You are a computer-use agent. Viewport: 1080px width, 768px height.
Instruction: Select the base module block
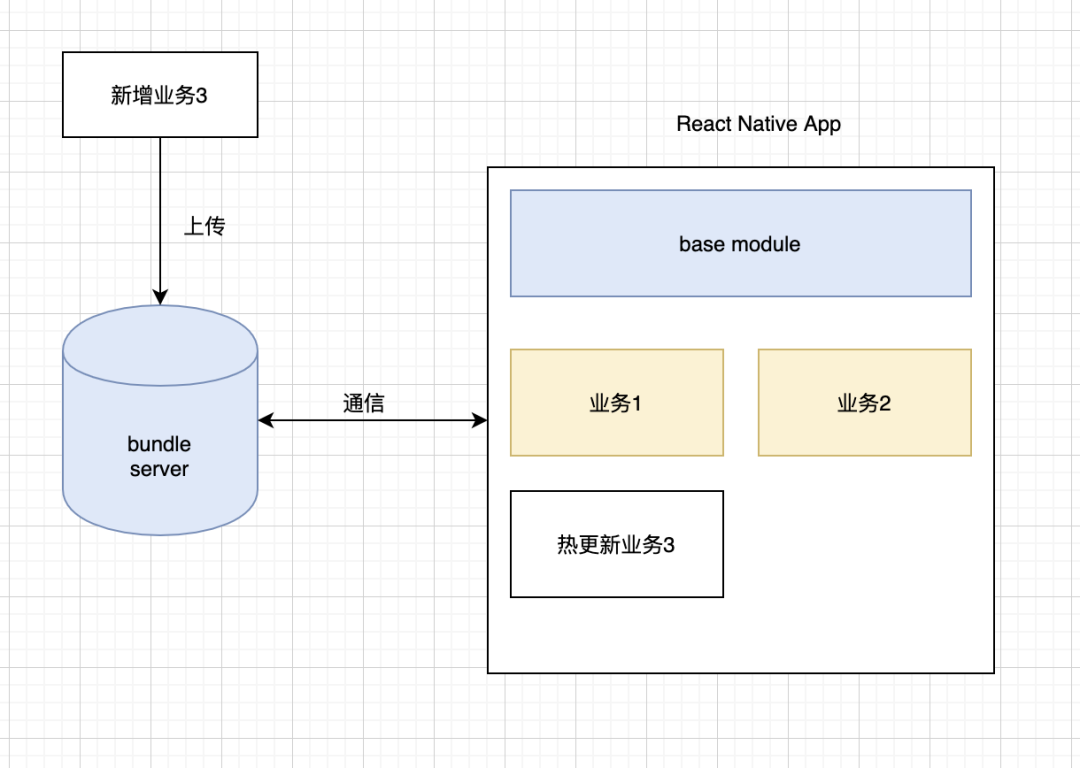tap(740, 243)
